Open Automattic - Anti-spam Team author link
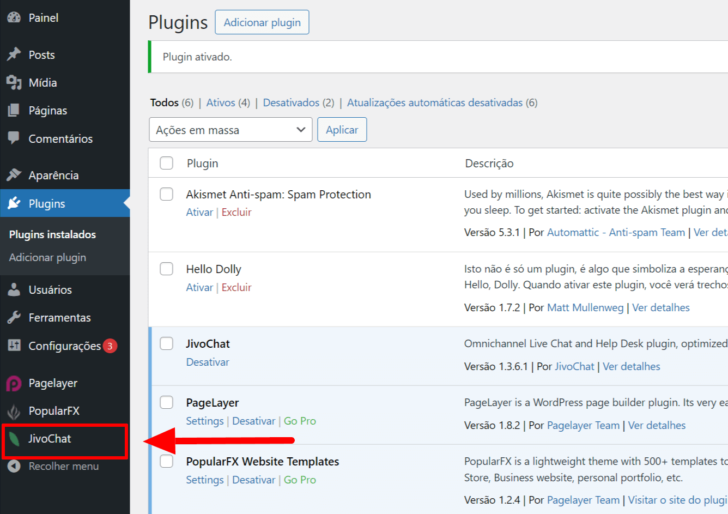The height and width of the screenshot is (514, 728). pyautogui.click(x=616, y=233)
